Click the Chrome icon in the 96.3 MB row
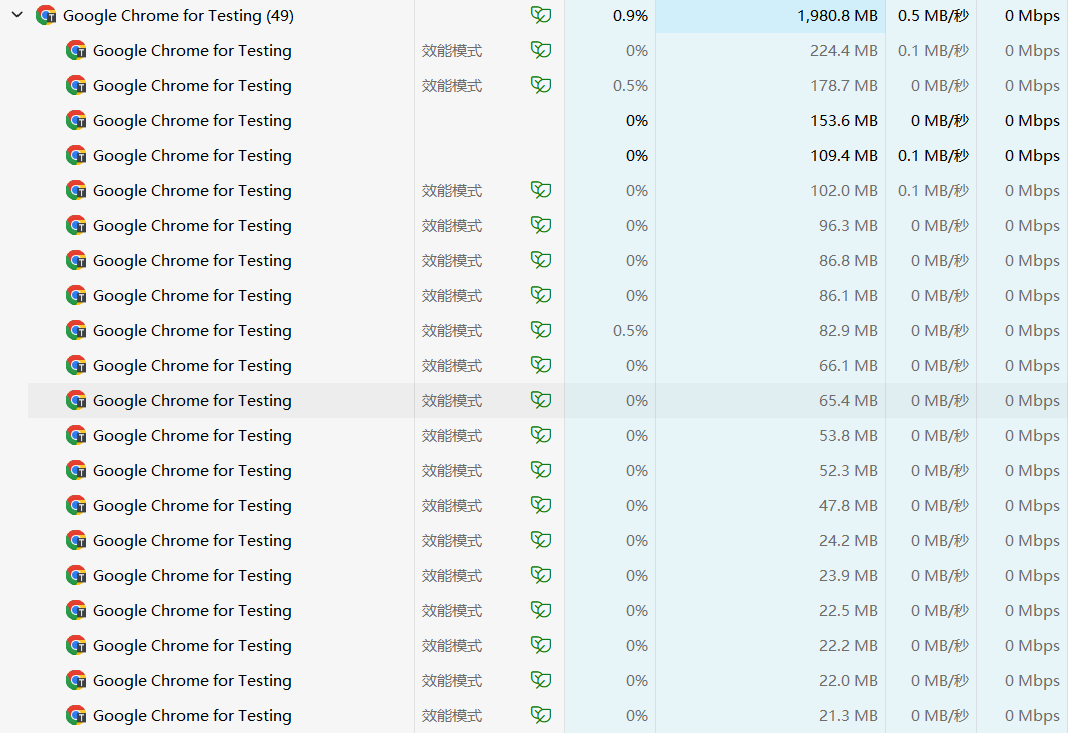The image size is (1091, 733). pyautogui.click(x=76, y=225)
